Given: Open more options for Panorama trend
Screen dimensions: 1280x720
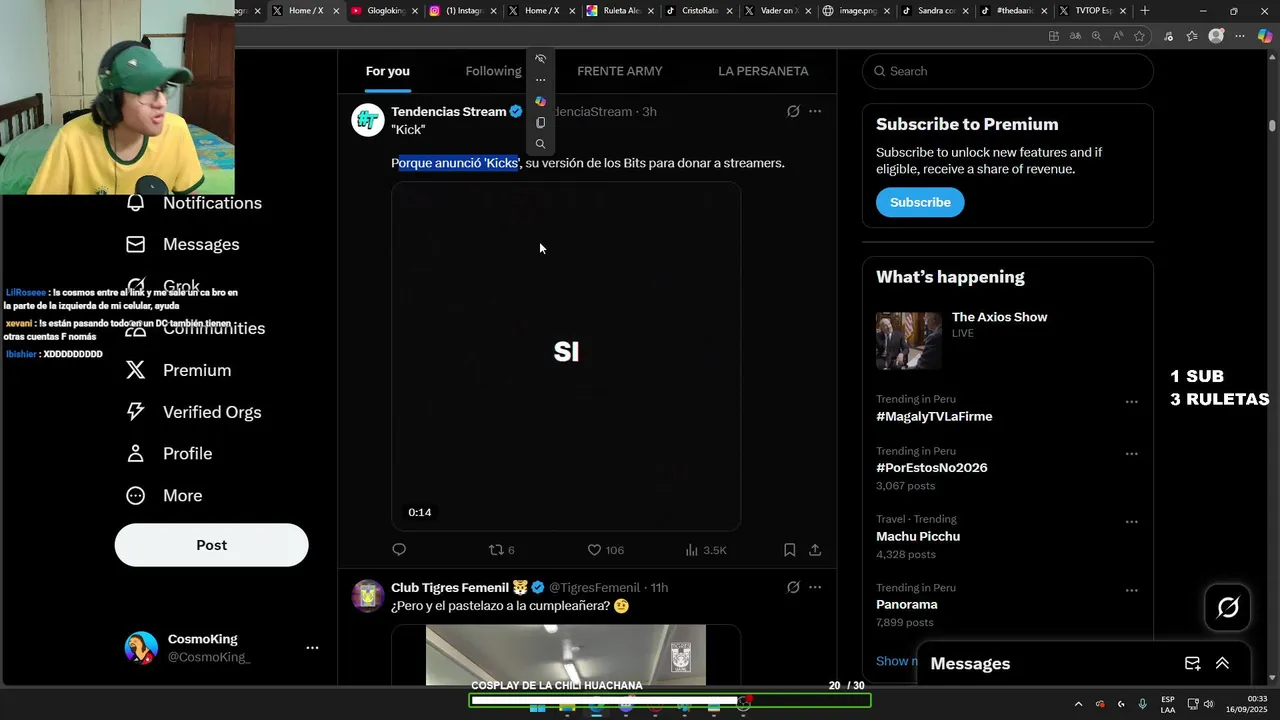Looking at the screenshot, I should click(1131, 591).
